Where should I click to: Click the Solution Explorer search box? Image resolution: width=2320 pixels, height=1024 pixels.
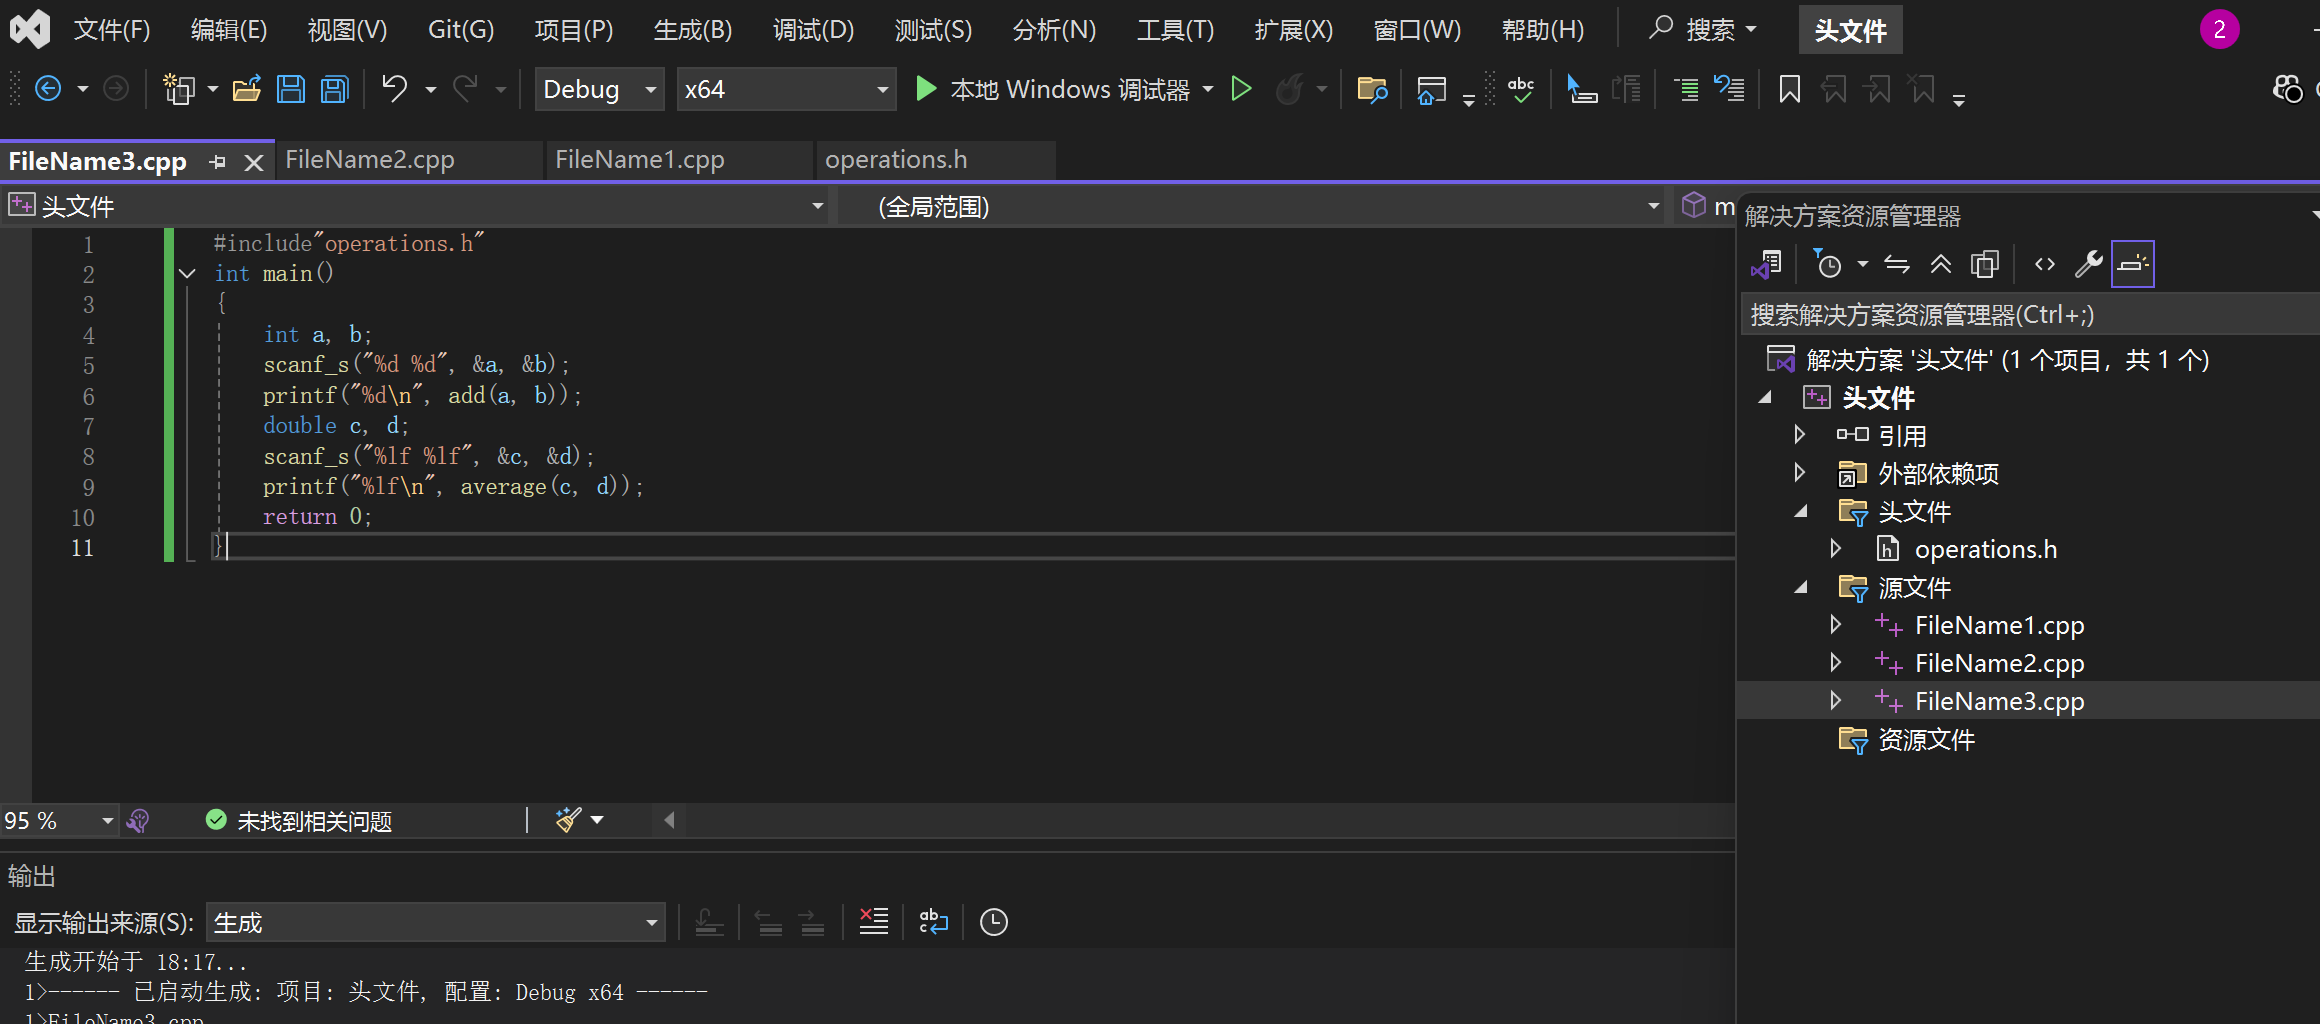coord(2030,315)
